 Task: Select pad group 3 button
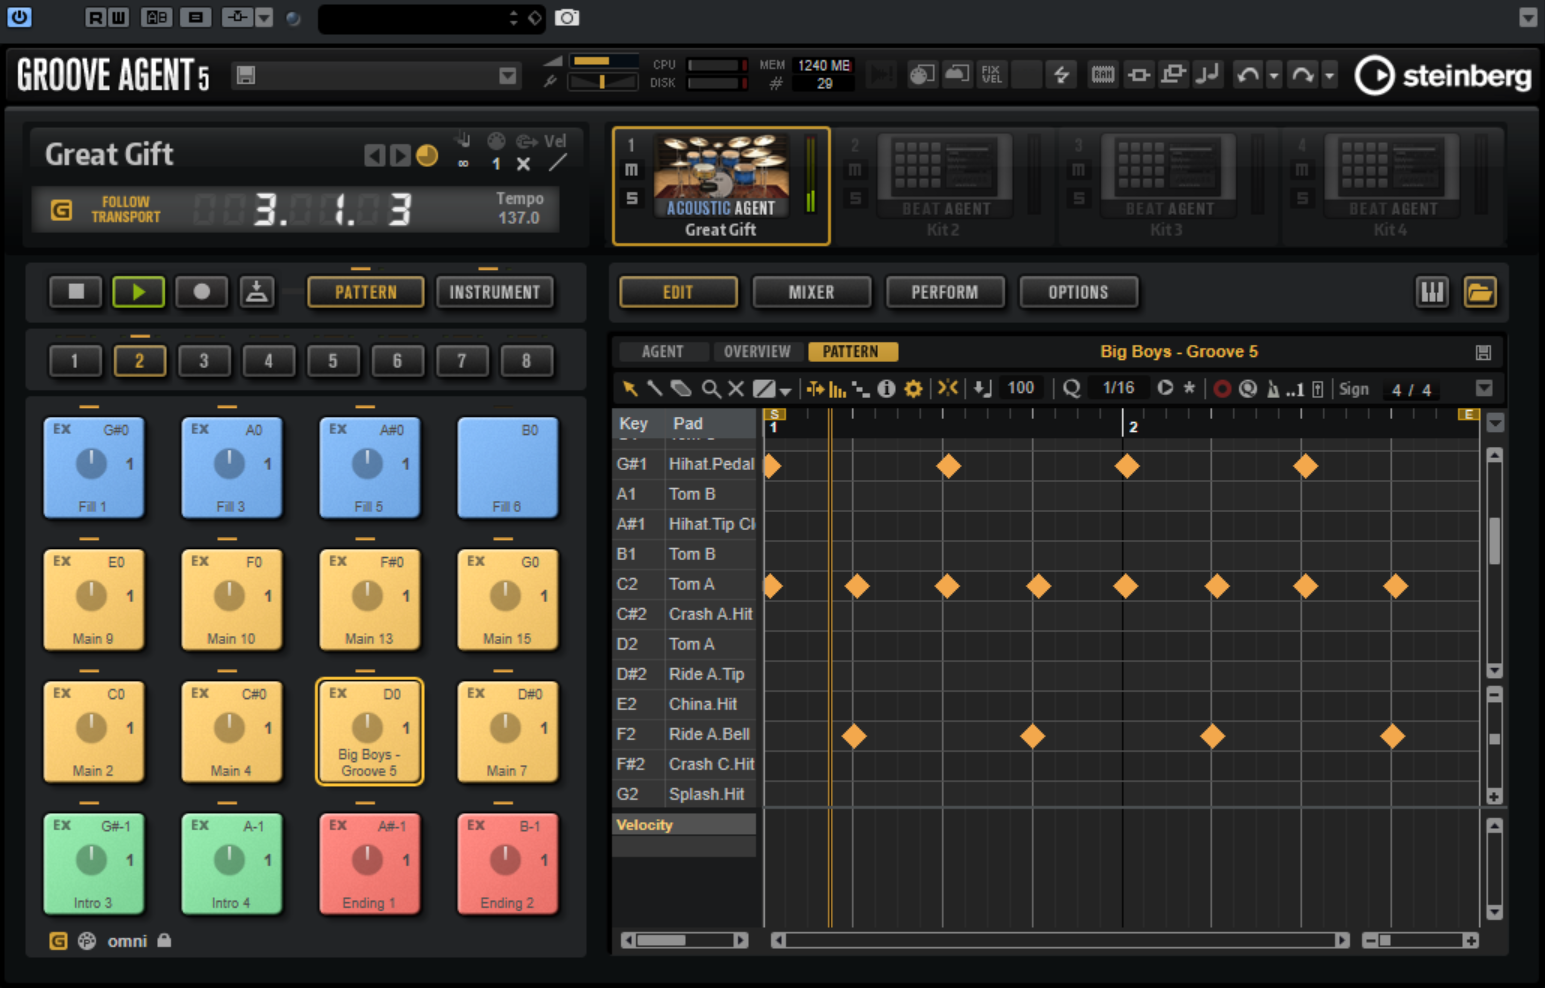point(204,361)
